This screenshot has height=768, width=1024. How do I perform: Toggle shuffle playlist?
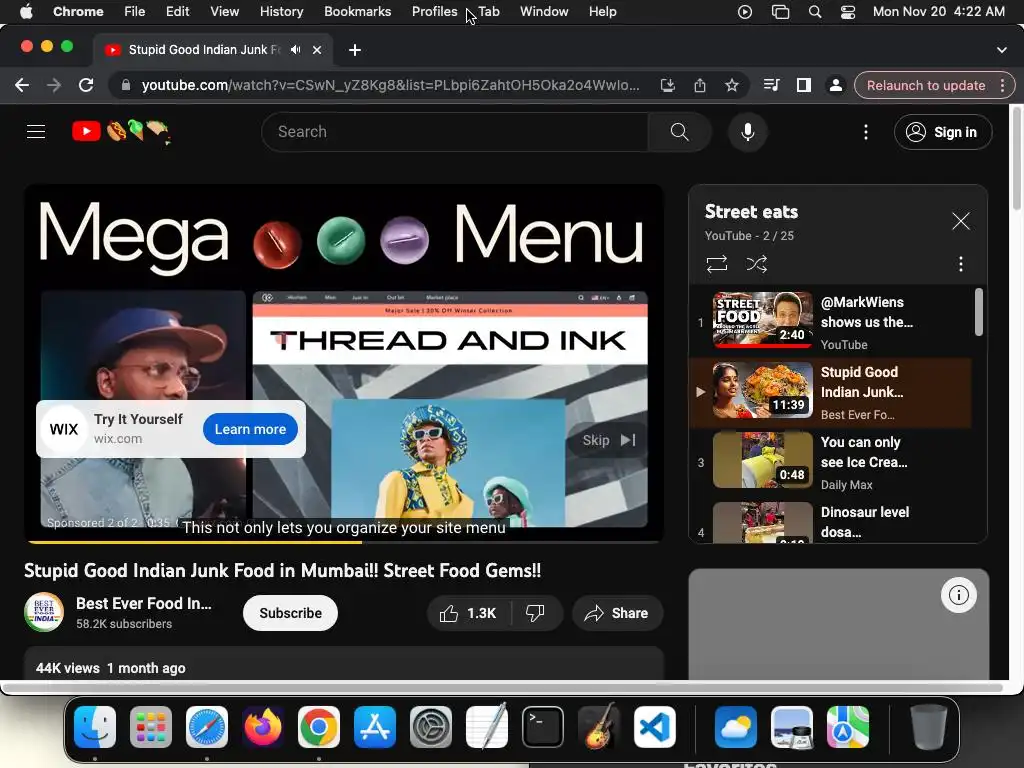(757, 264)
